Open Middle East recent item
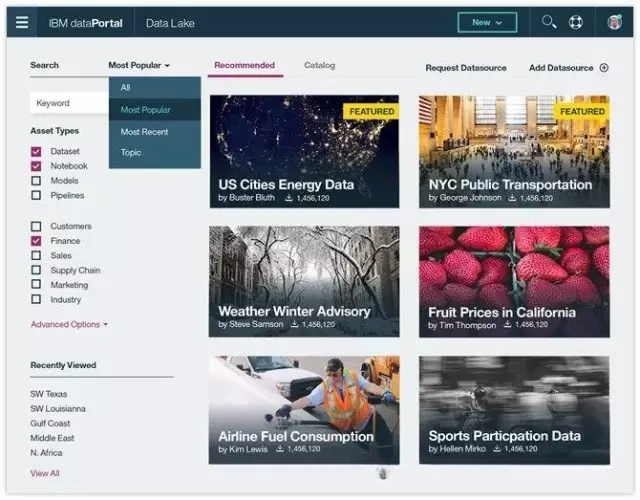This screenshot has height=500, width=640. click(x=52, y=438)
